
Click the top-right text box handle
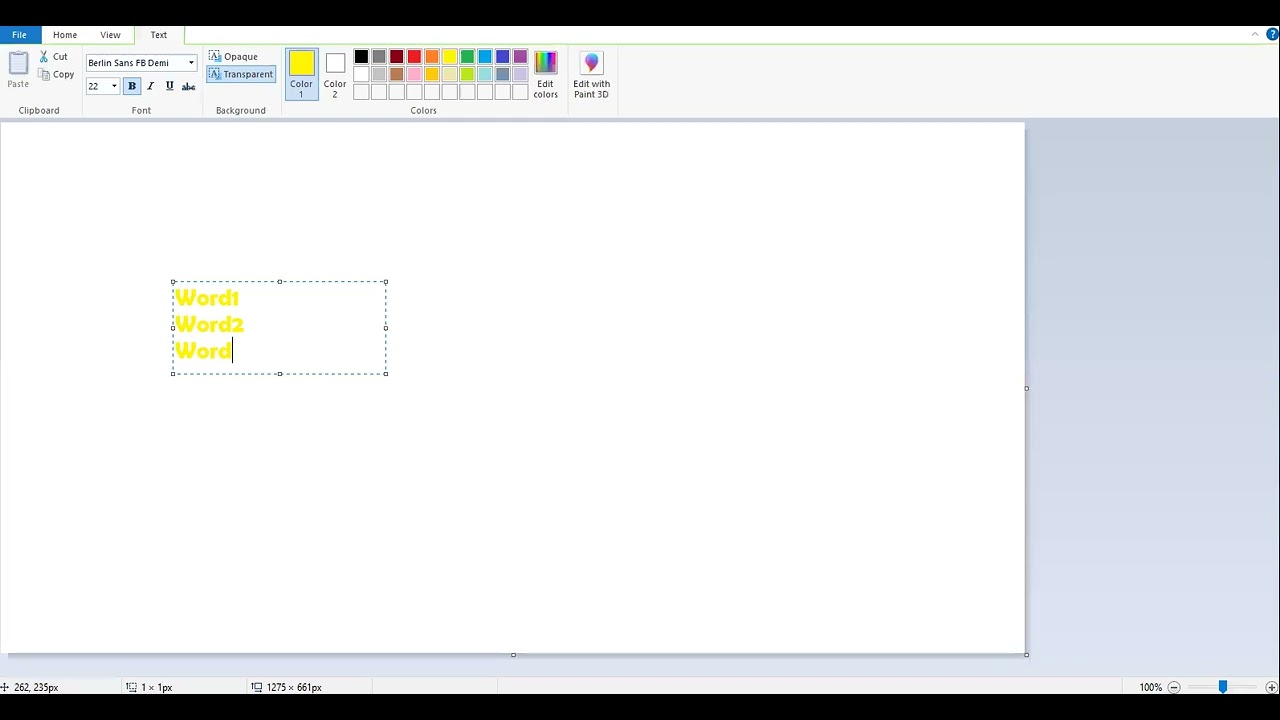[386, 282]
